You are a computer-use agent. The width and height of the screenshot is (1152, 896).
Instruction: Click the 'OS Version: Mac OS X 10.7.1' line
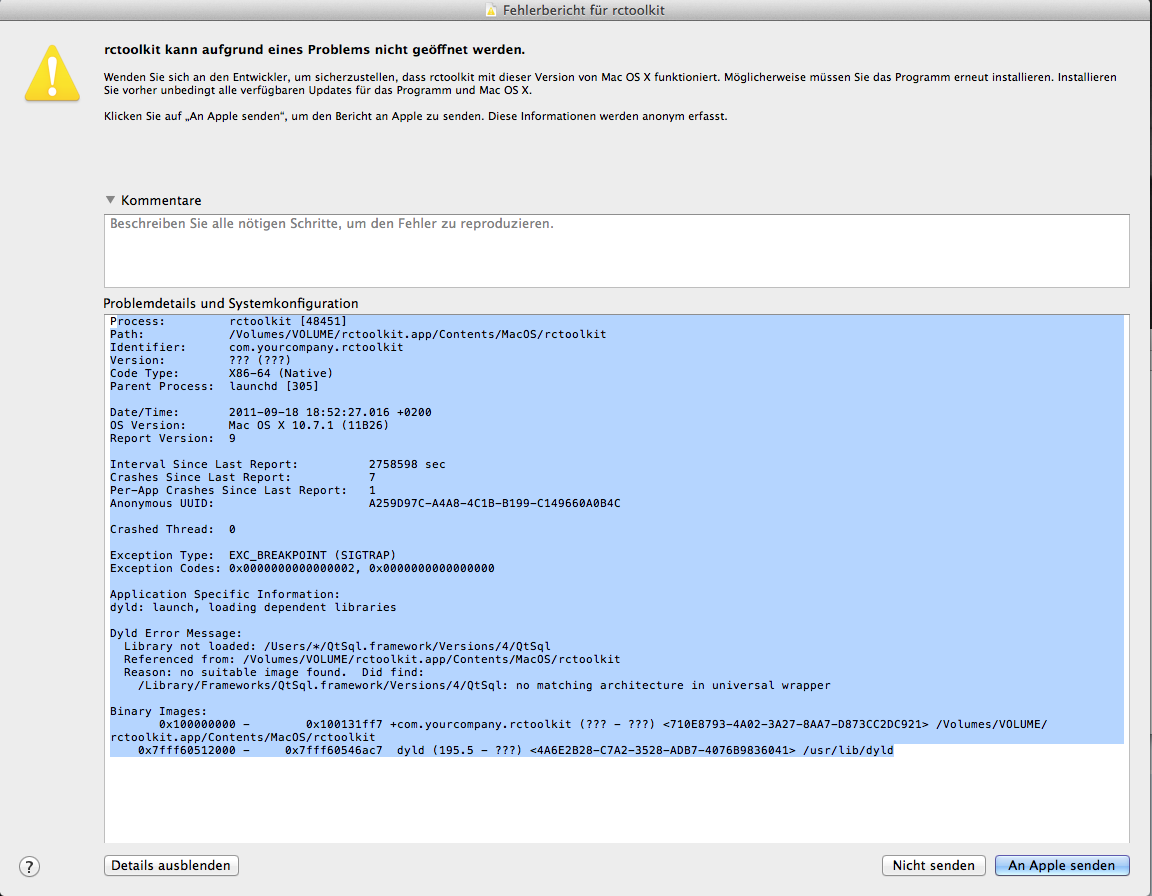click(250, 425)
